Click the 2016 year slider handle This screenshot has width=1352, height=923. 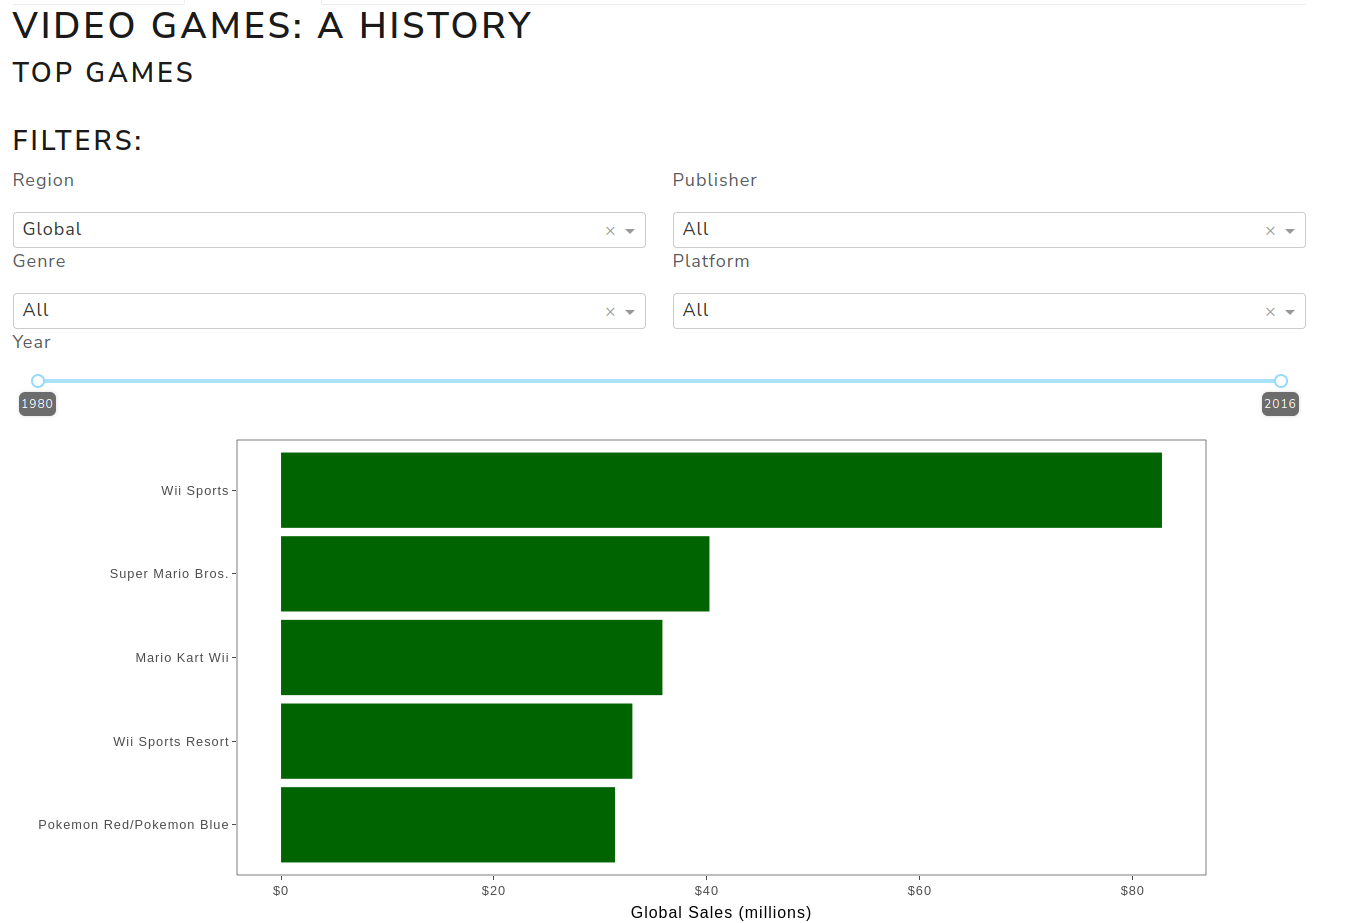(1281, 381)
